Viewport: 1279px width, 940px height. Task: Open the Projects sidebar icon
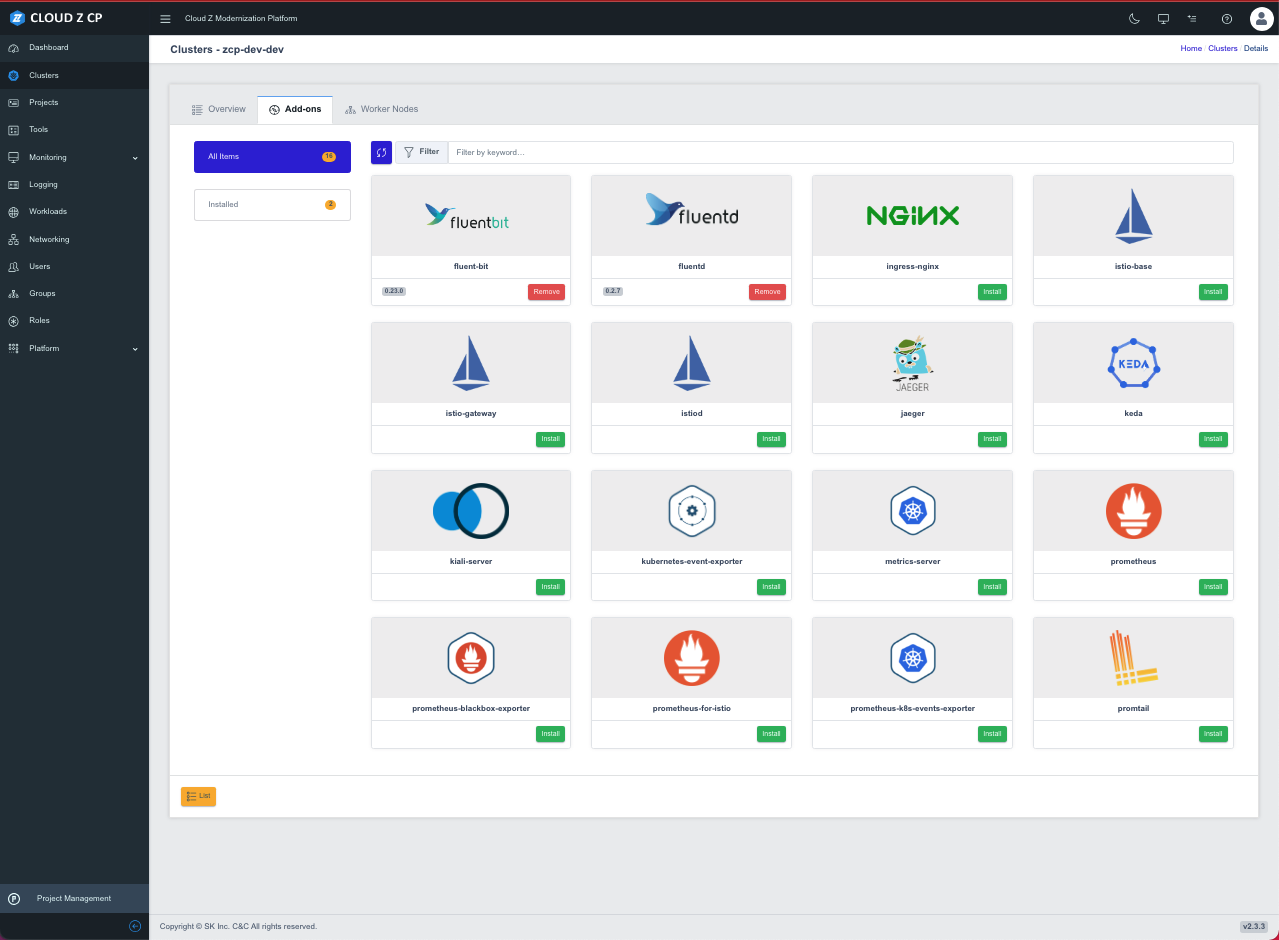pos(13,102)
